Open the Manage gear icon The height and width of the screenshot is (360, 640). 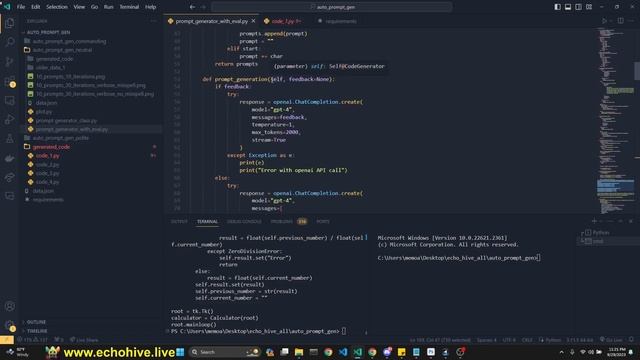[10, 325]
